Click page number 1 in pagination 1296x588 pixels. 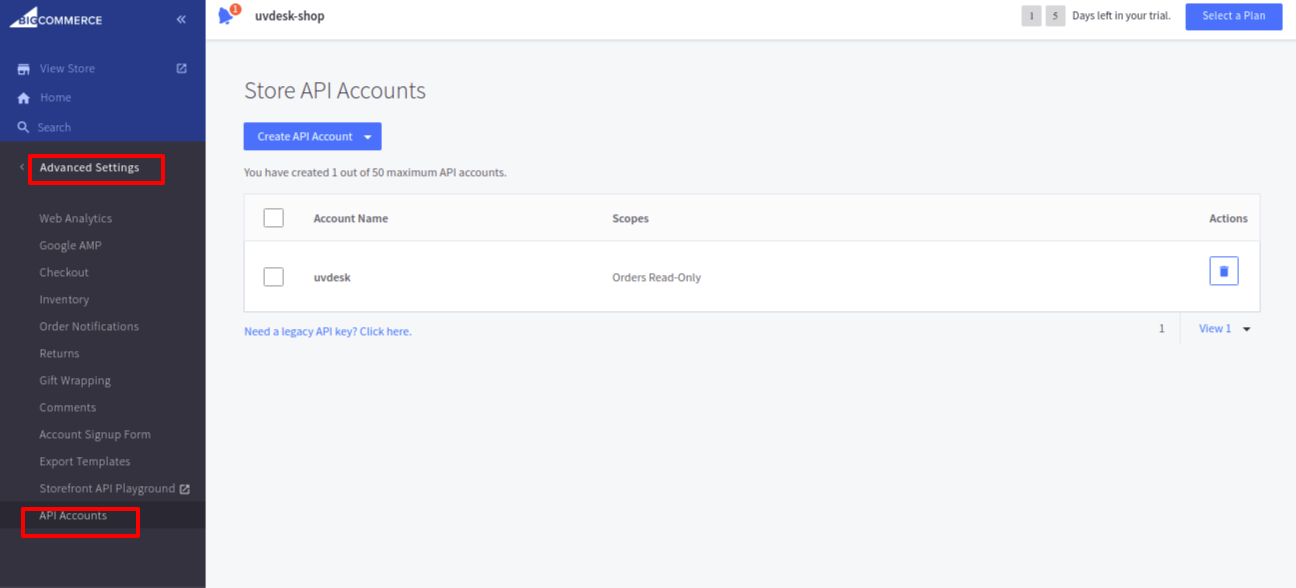1161,328
